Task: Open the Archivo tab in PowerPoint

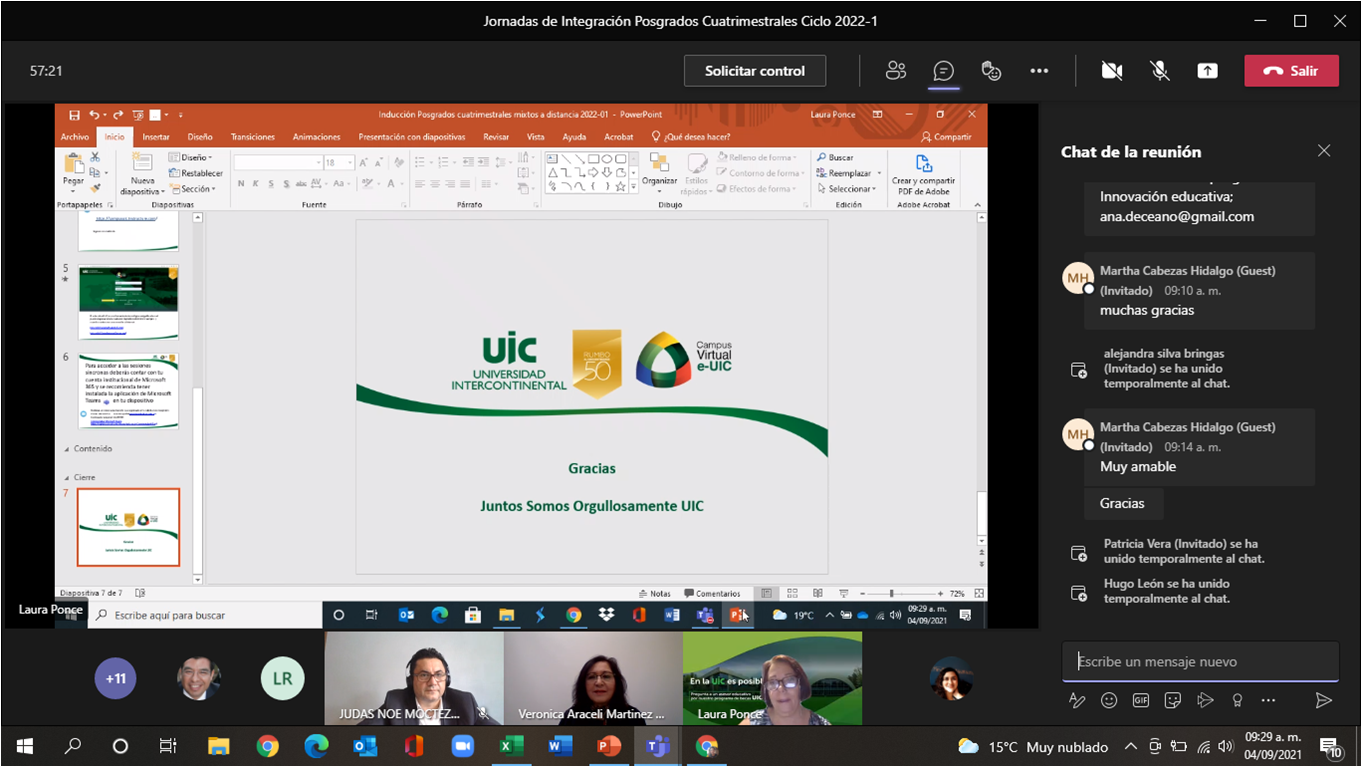Action: pyautogui.click(x=75, y=137)
